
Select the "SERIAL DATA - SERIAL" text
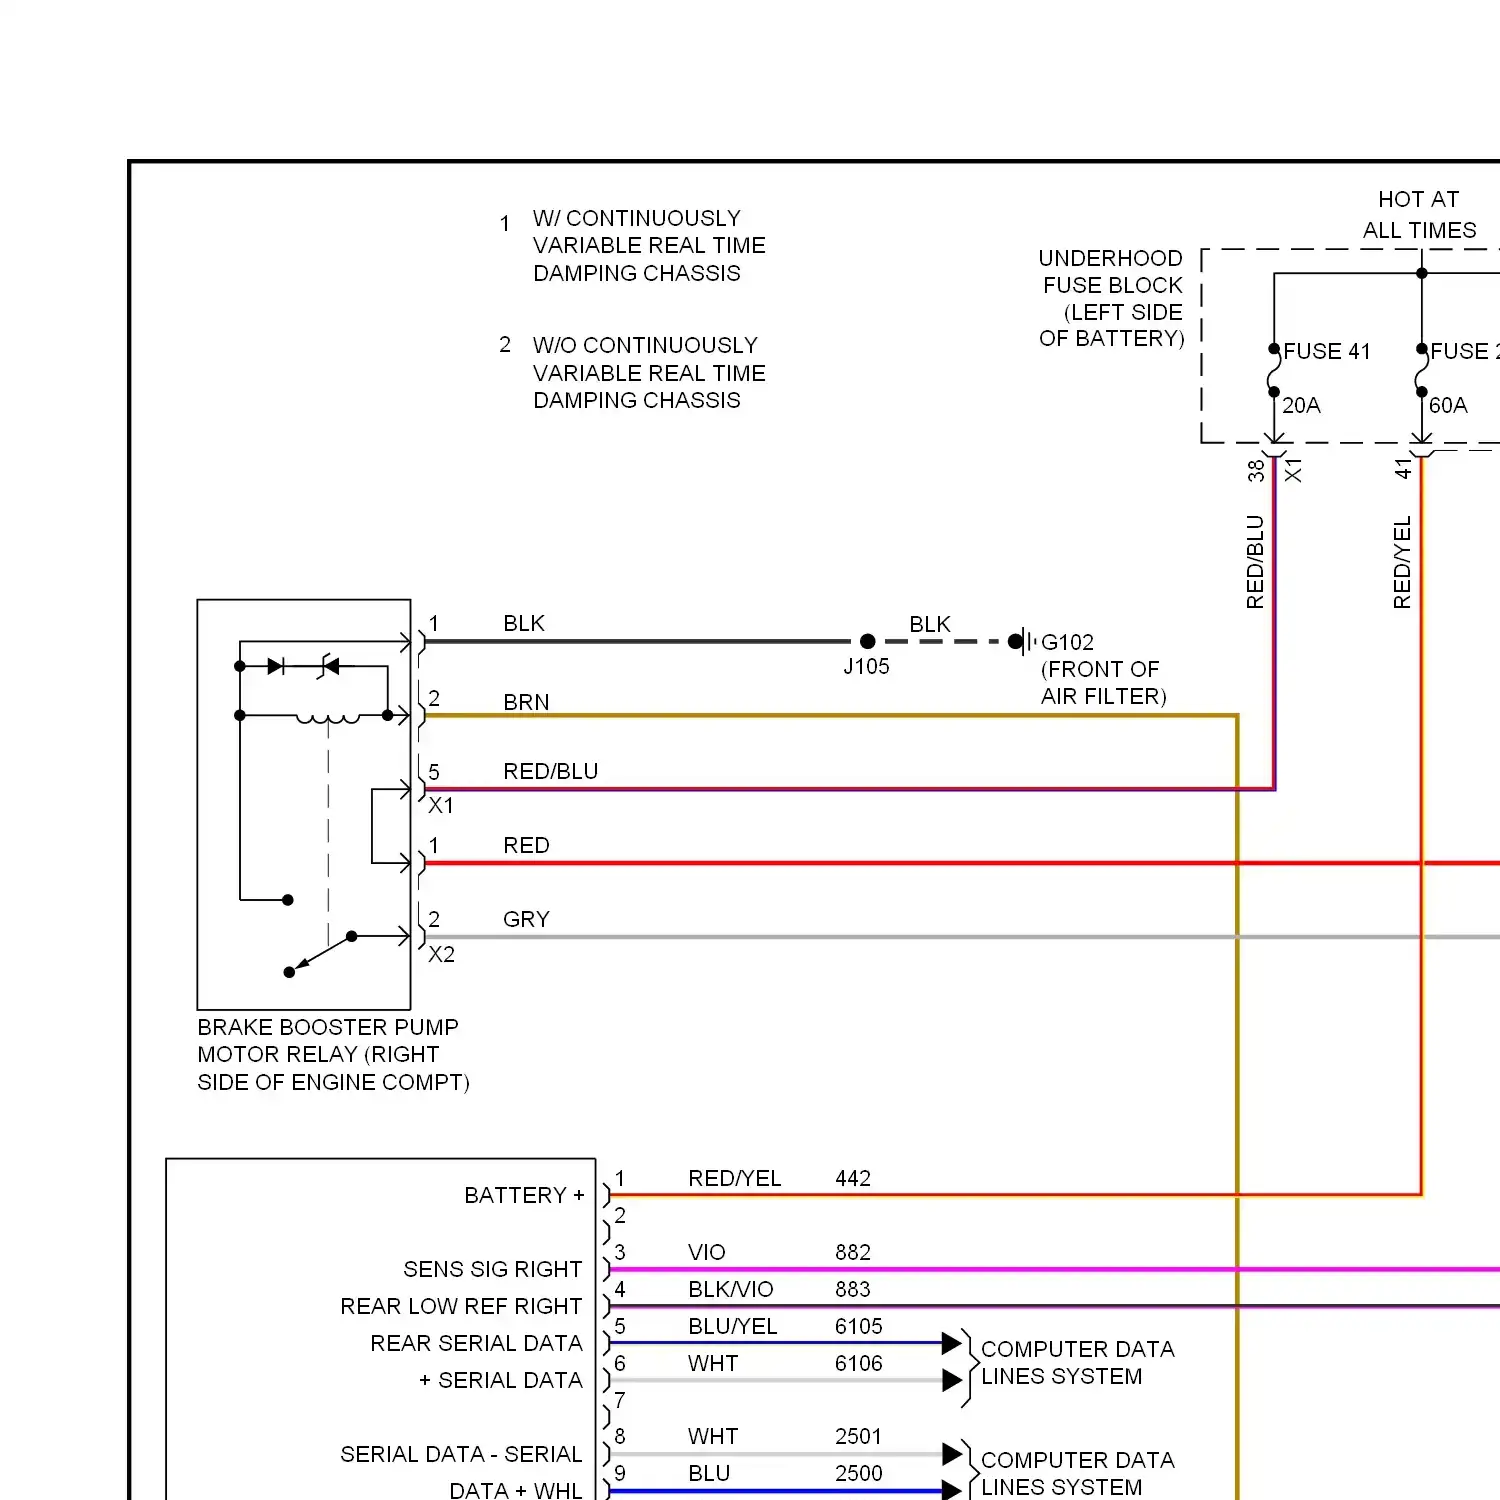point(461,1454)
